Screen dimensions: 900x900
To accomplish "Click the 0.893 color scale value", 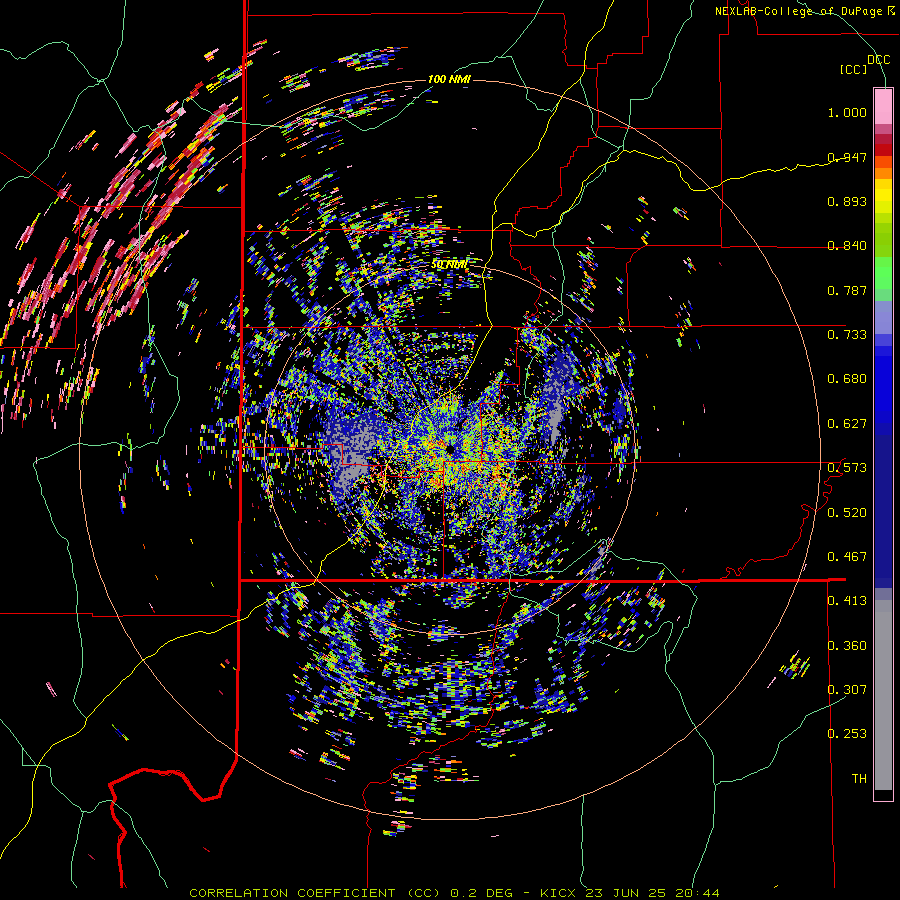I will (847, 201).
